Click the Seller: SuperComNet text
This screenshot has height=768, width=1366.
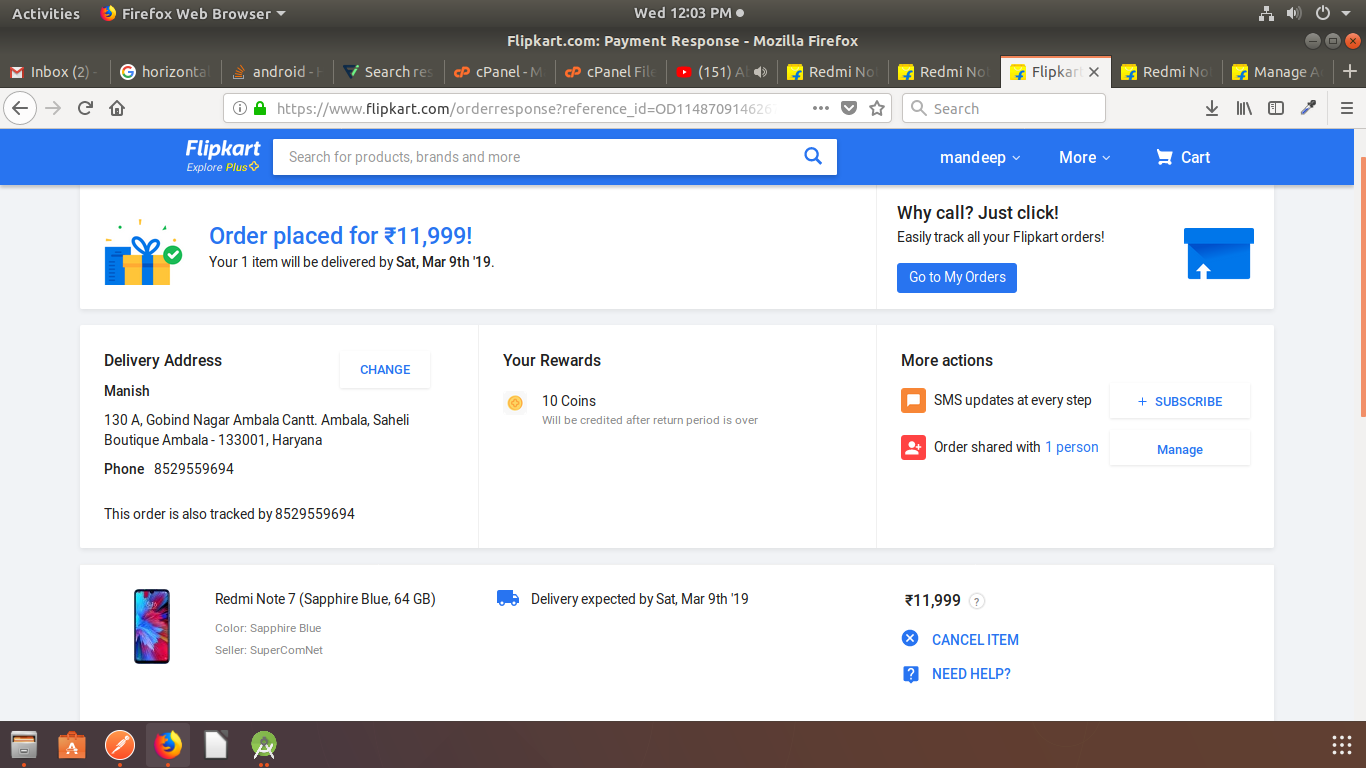coord(269,650)
